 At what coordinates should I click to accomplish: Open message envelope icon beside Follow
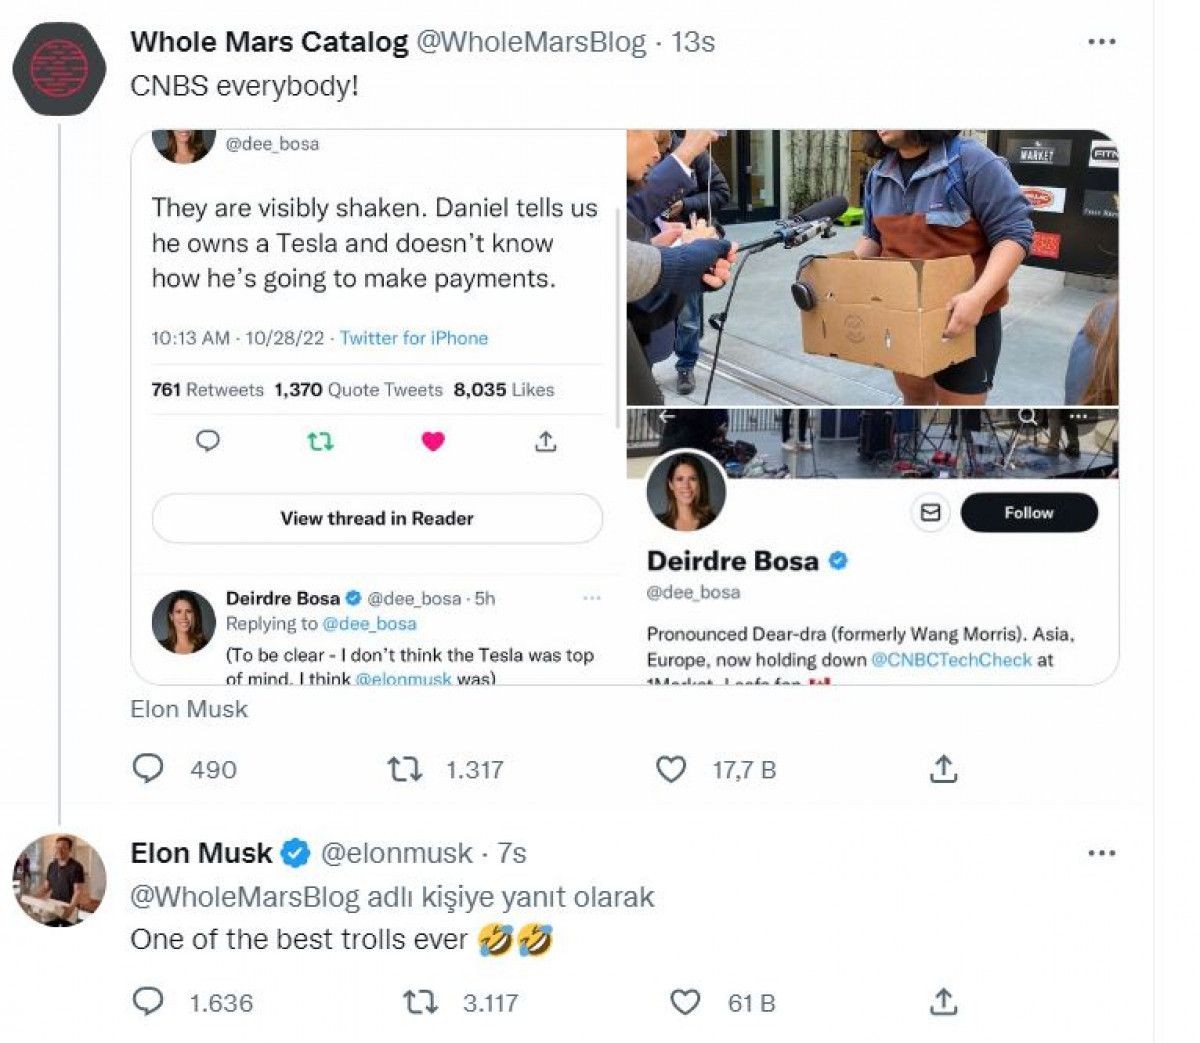click(930, 512)
